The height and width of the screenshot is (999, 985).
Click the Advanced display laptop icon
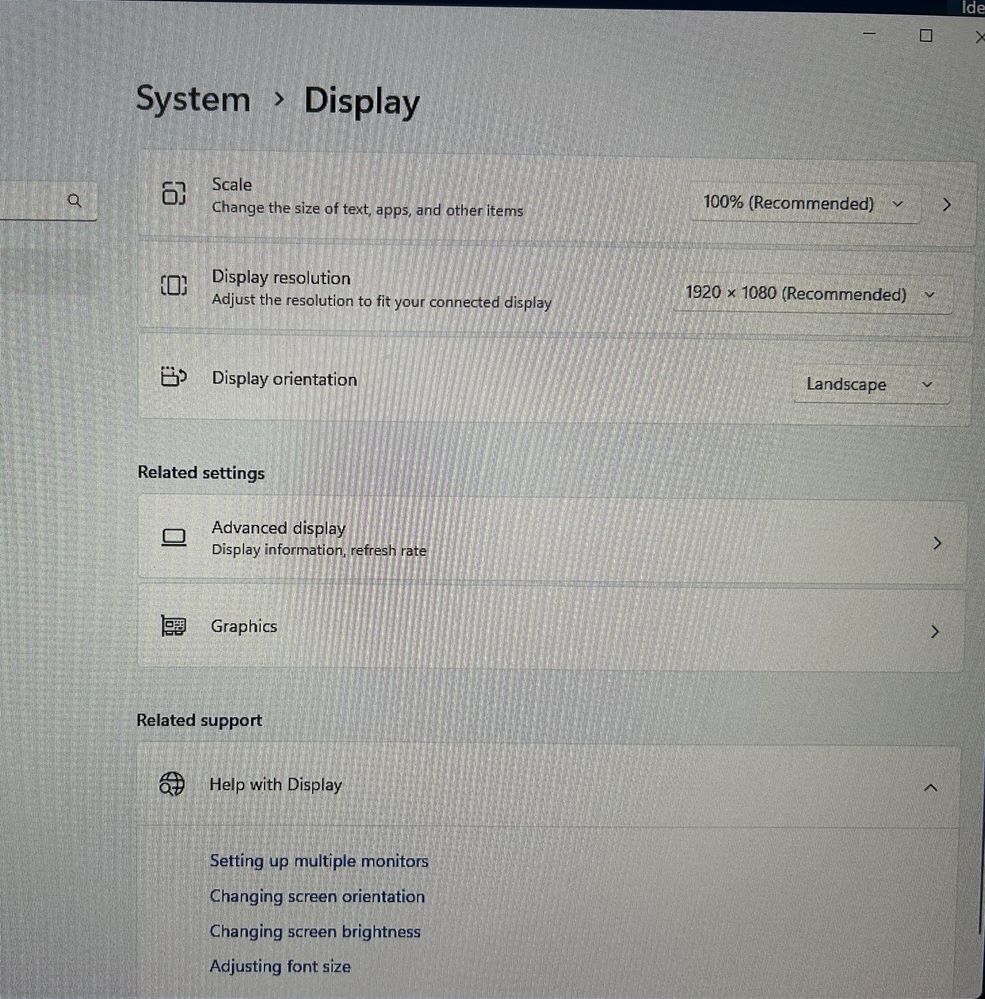point(174,538)
